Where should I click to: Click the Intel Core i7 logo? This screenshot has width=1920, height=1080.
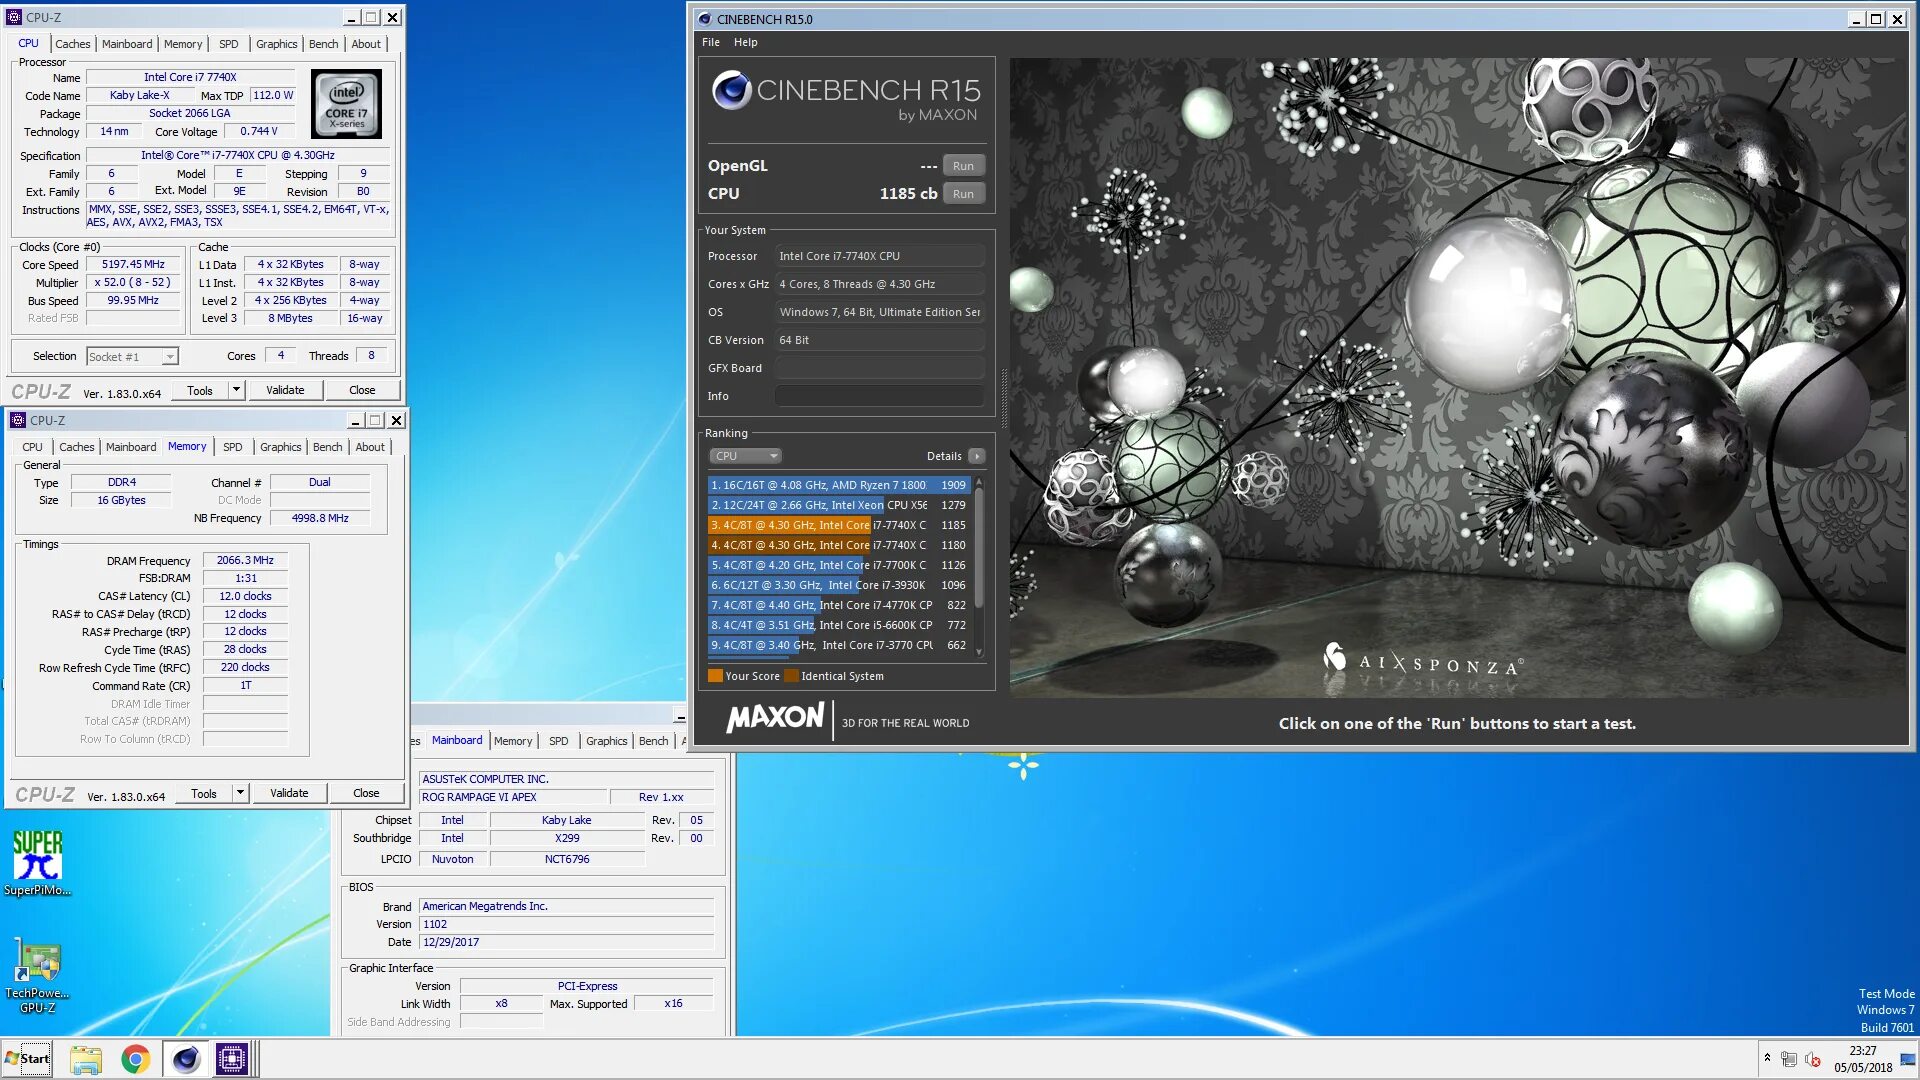pos(346,104)
